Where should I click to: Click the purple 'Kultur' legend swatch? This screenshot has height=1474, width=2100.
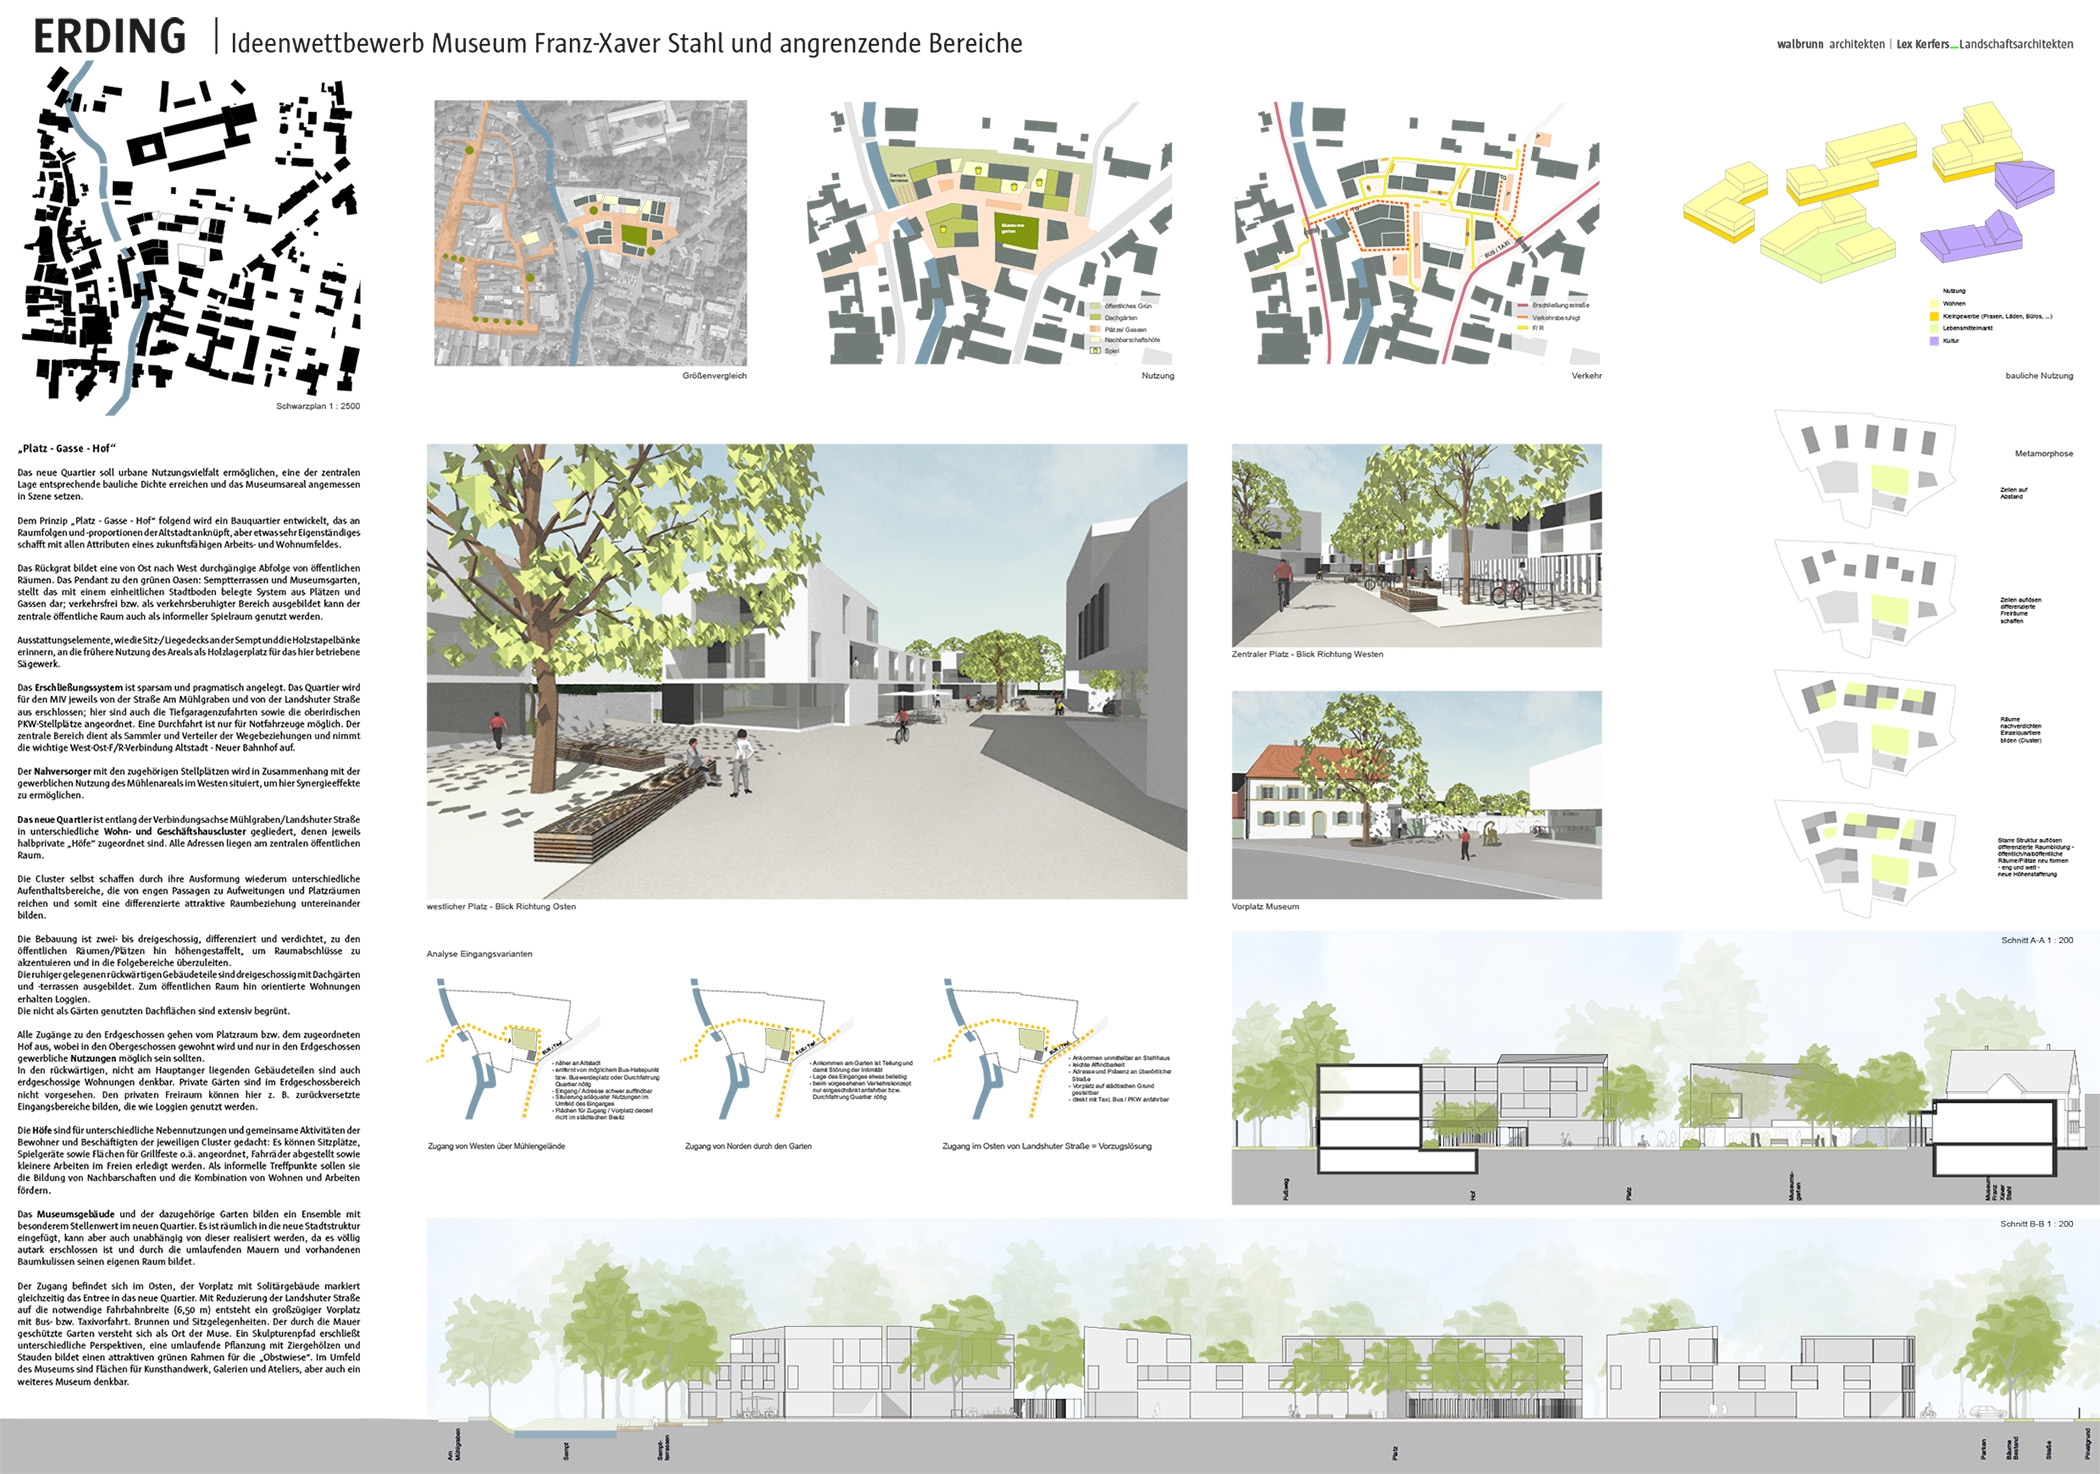tap(1934, 341)
